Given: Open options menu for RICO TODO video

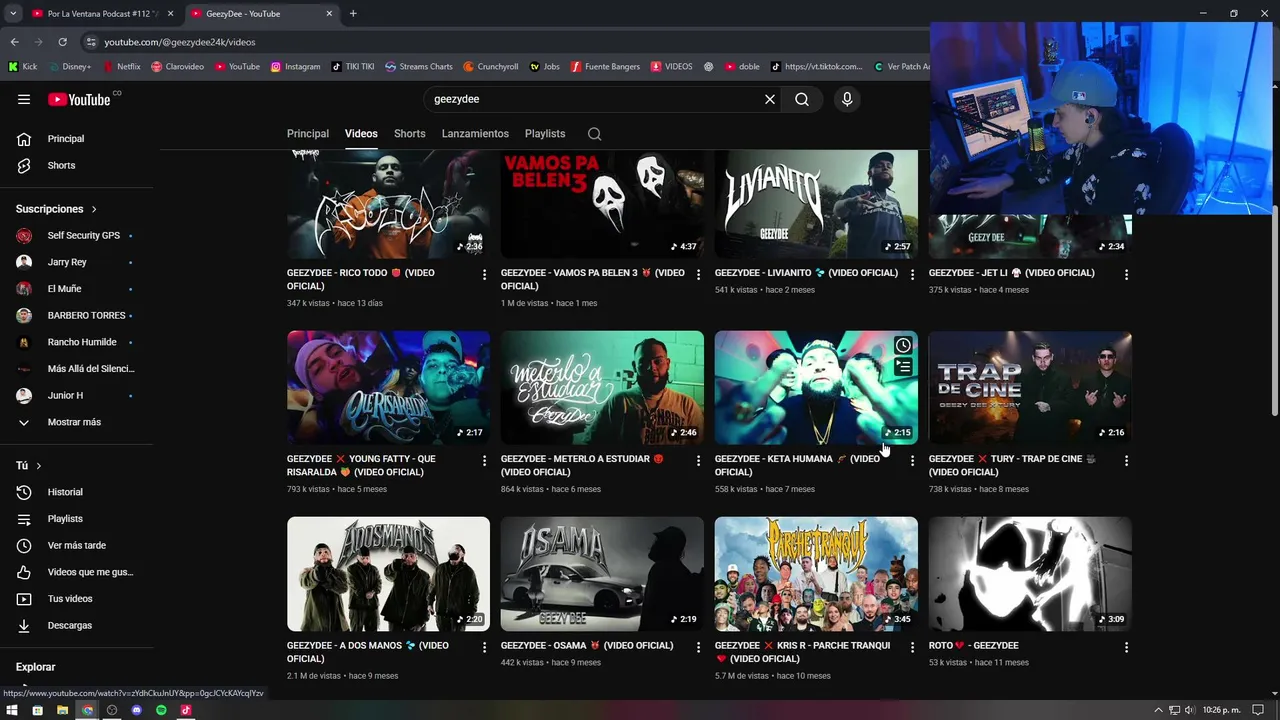Looking at the screenshot, I should point(484,274).
